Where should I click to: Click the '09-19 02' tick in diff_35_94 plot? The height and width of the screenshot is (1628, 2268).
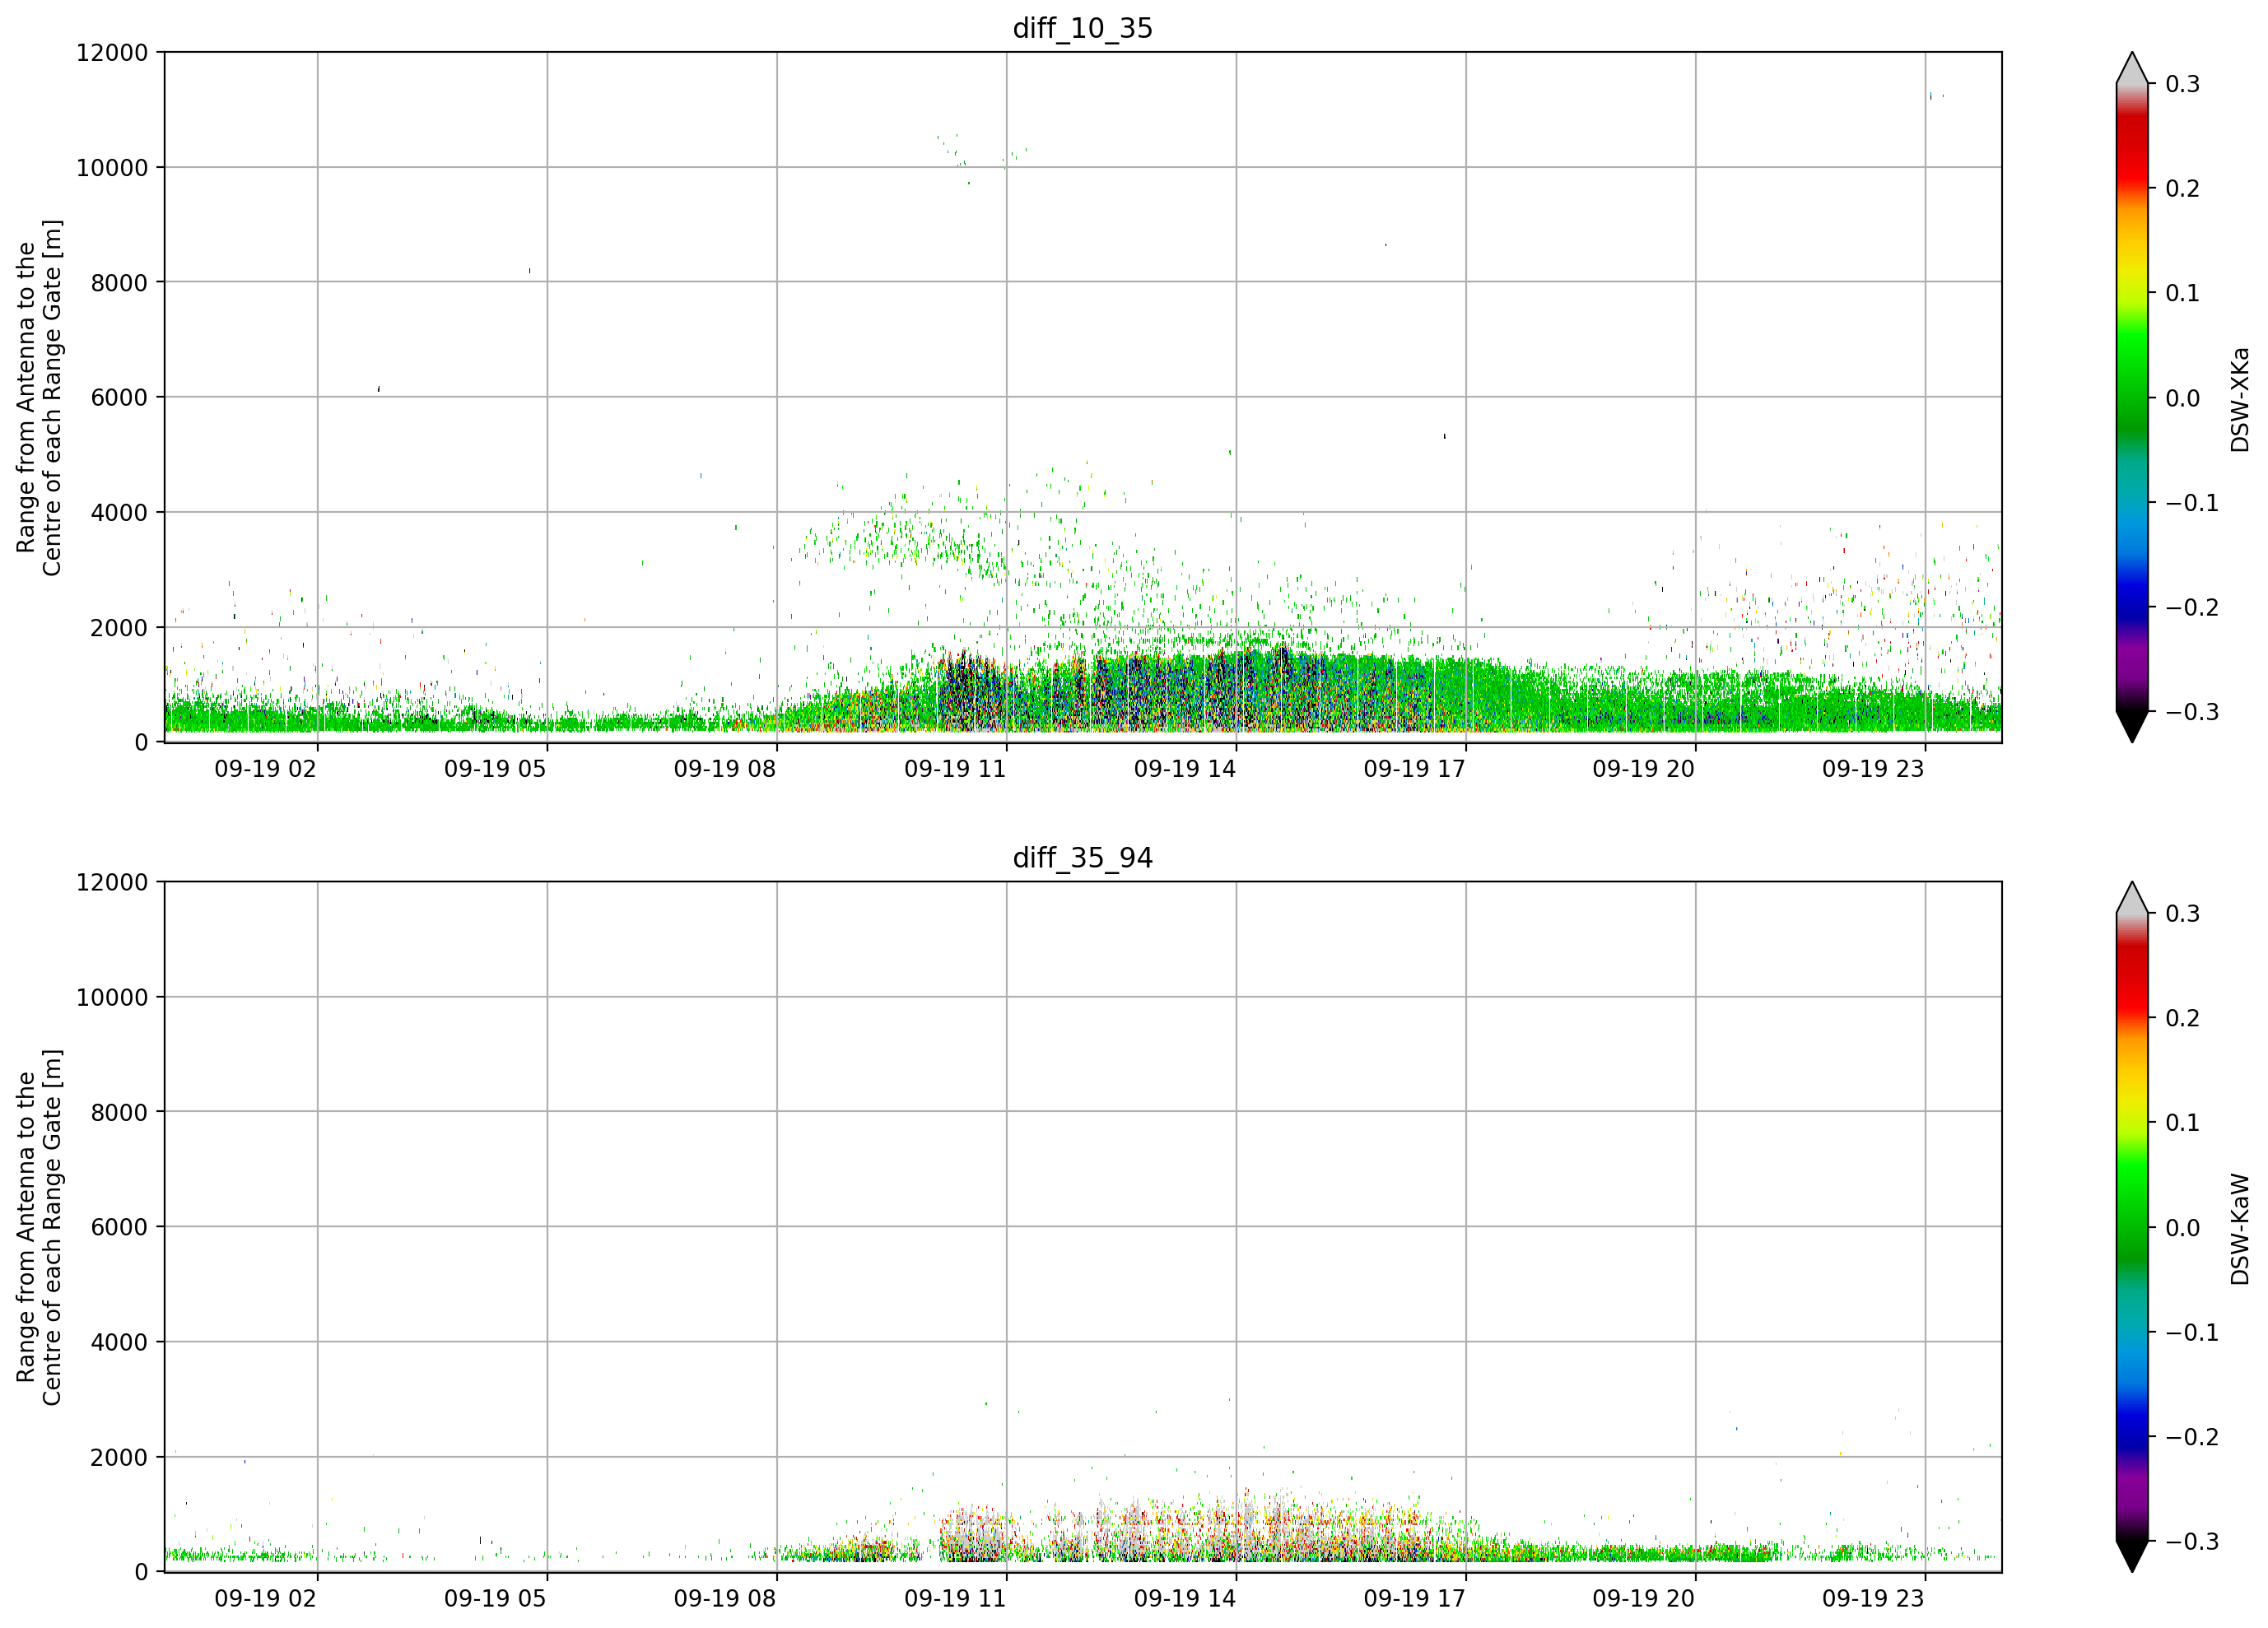coord(265,1598)
